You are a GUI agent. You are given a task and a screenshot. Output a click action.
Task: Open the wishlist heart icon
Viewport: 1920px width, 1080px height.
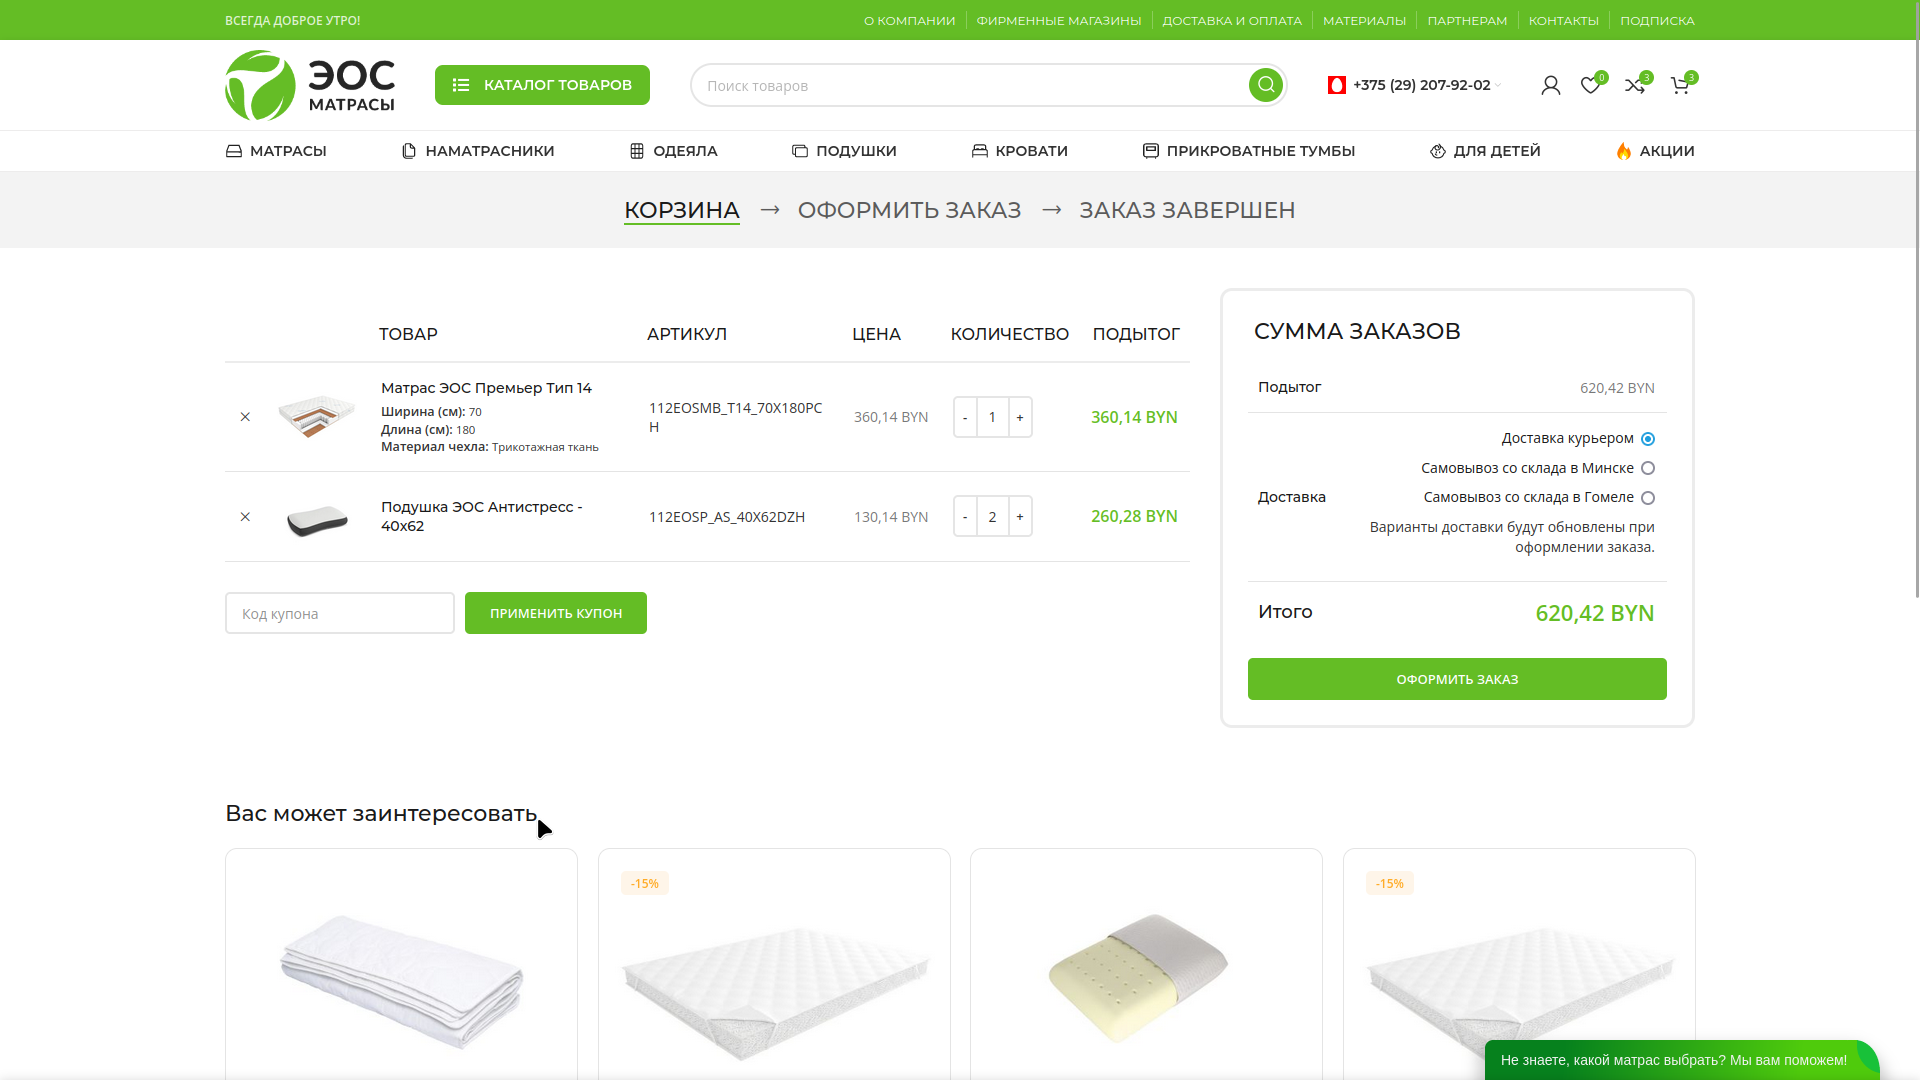click(x=1590, y=86)
